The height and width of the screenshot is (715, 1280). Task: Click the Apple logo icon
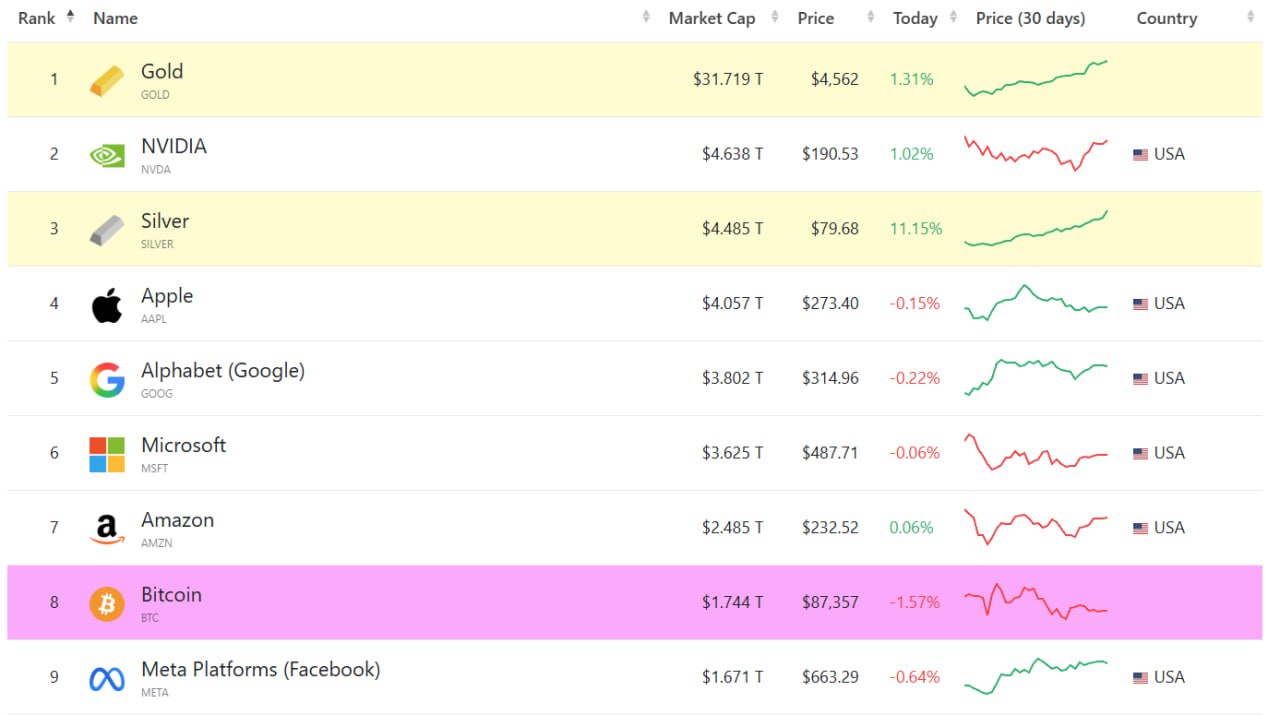pos(107,304)
